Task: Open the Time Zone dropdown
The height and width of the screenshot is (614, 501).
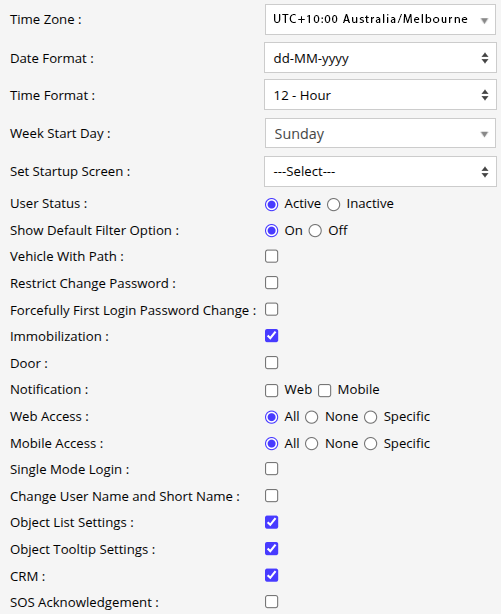Action: tap(380, 20)
